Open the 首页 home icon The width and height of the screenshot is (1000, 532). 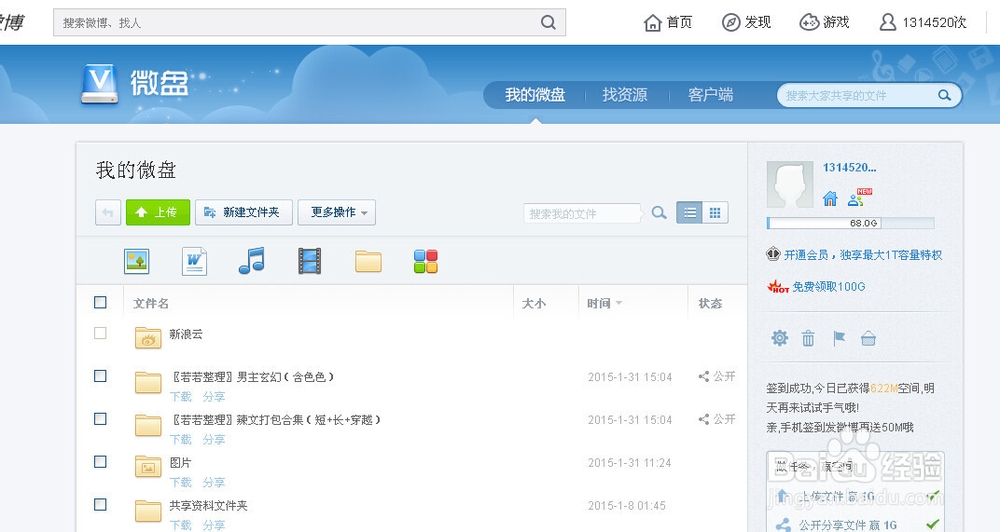point(652,23)
